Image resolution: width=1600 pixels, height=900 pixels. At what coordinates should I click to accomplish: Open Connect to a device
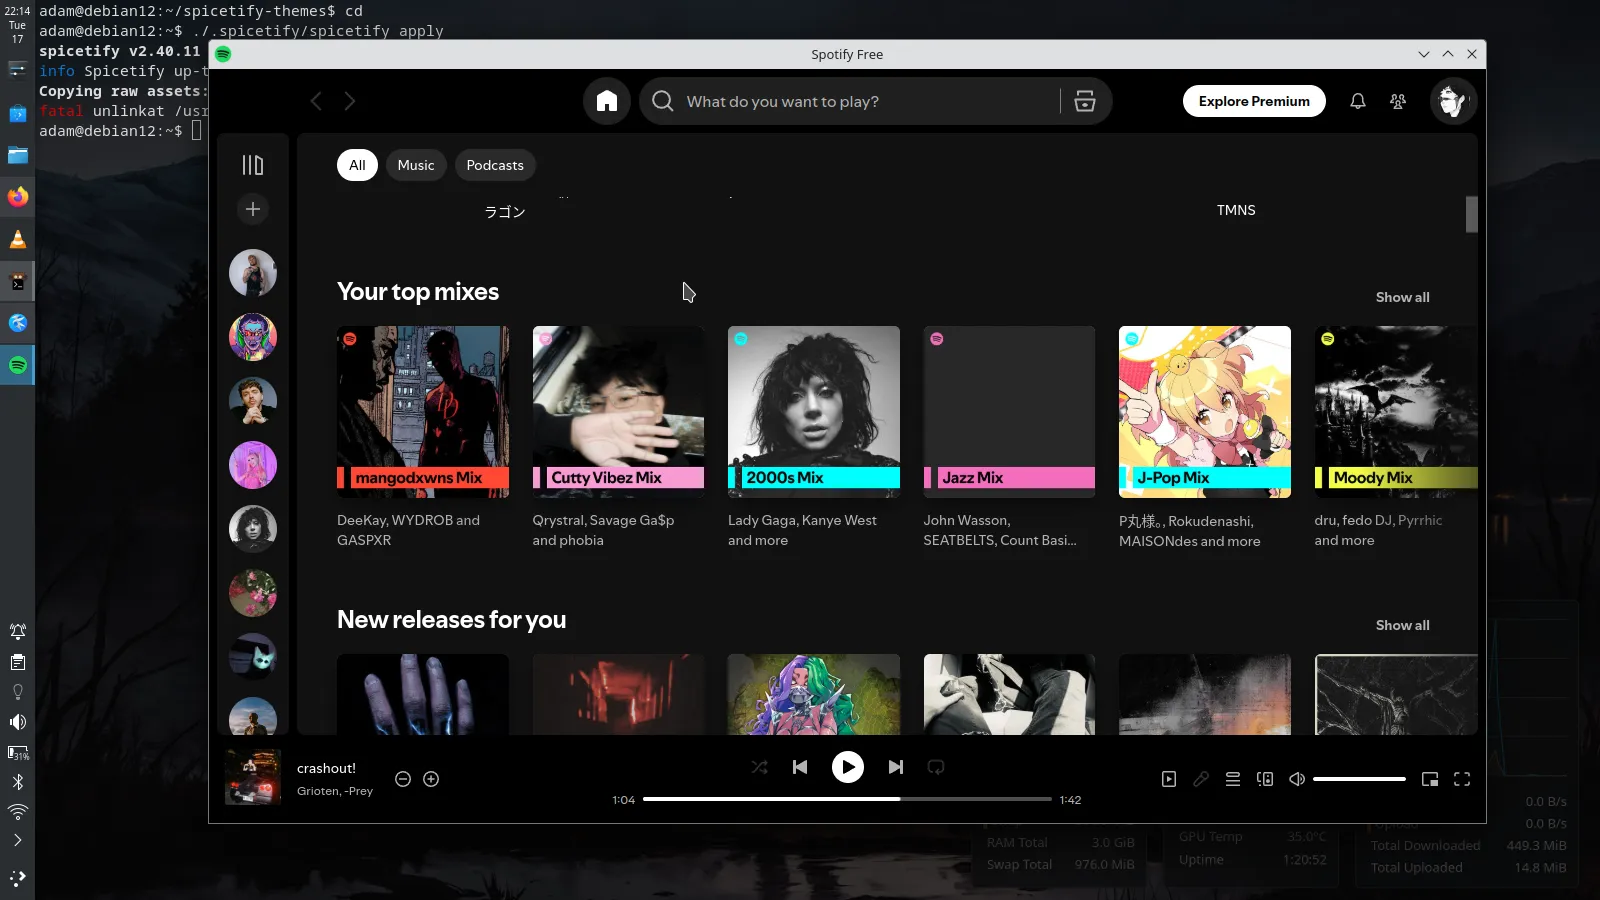tap(1265, 779)
